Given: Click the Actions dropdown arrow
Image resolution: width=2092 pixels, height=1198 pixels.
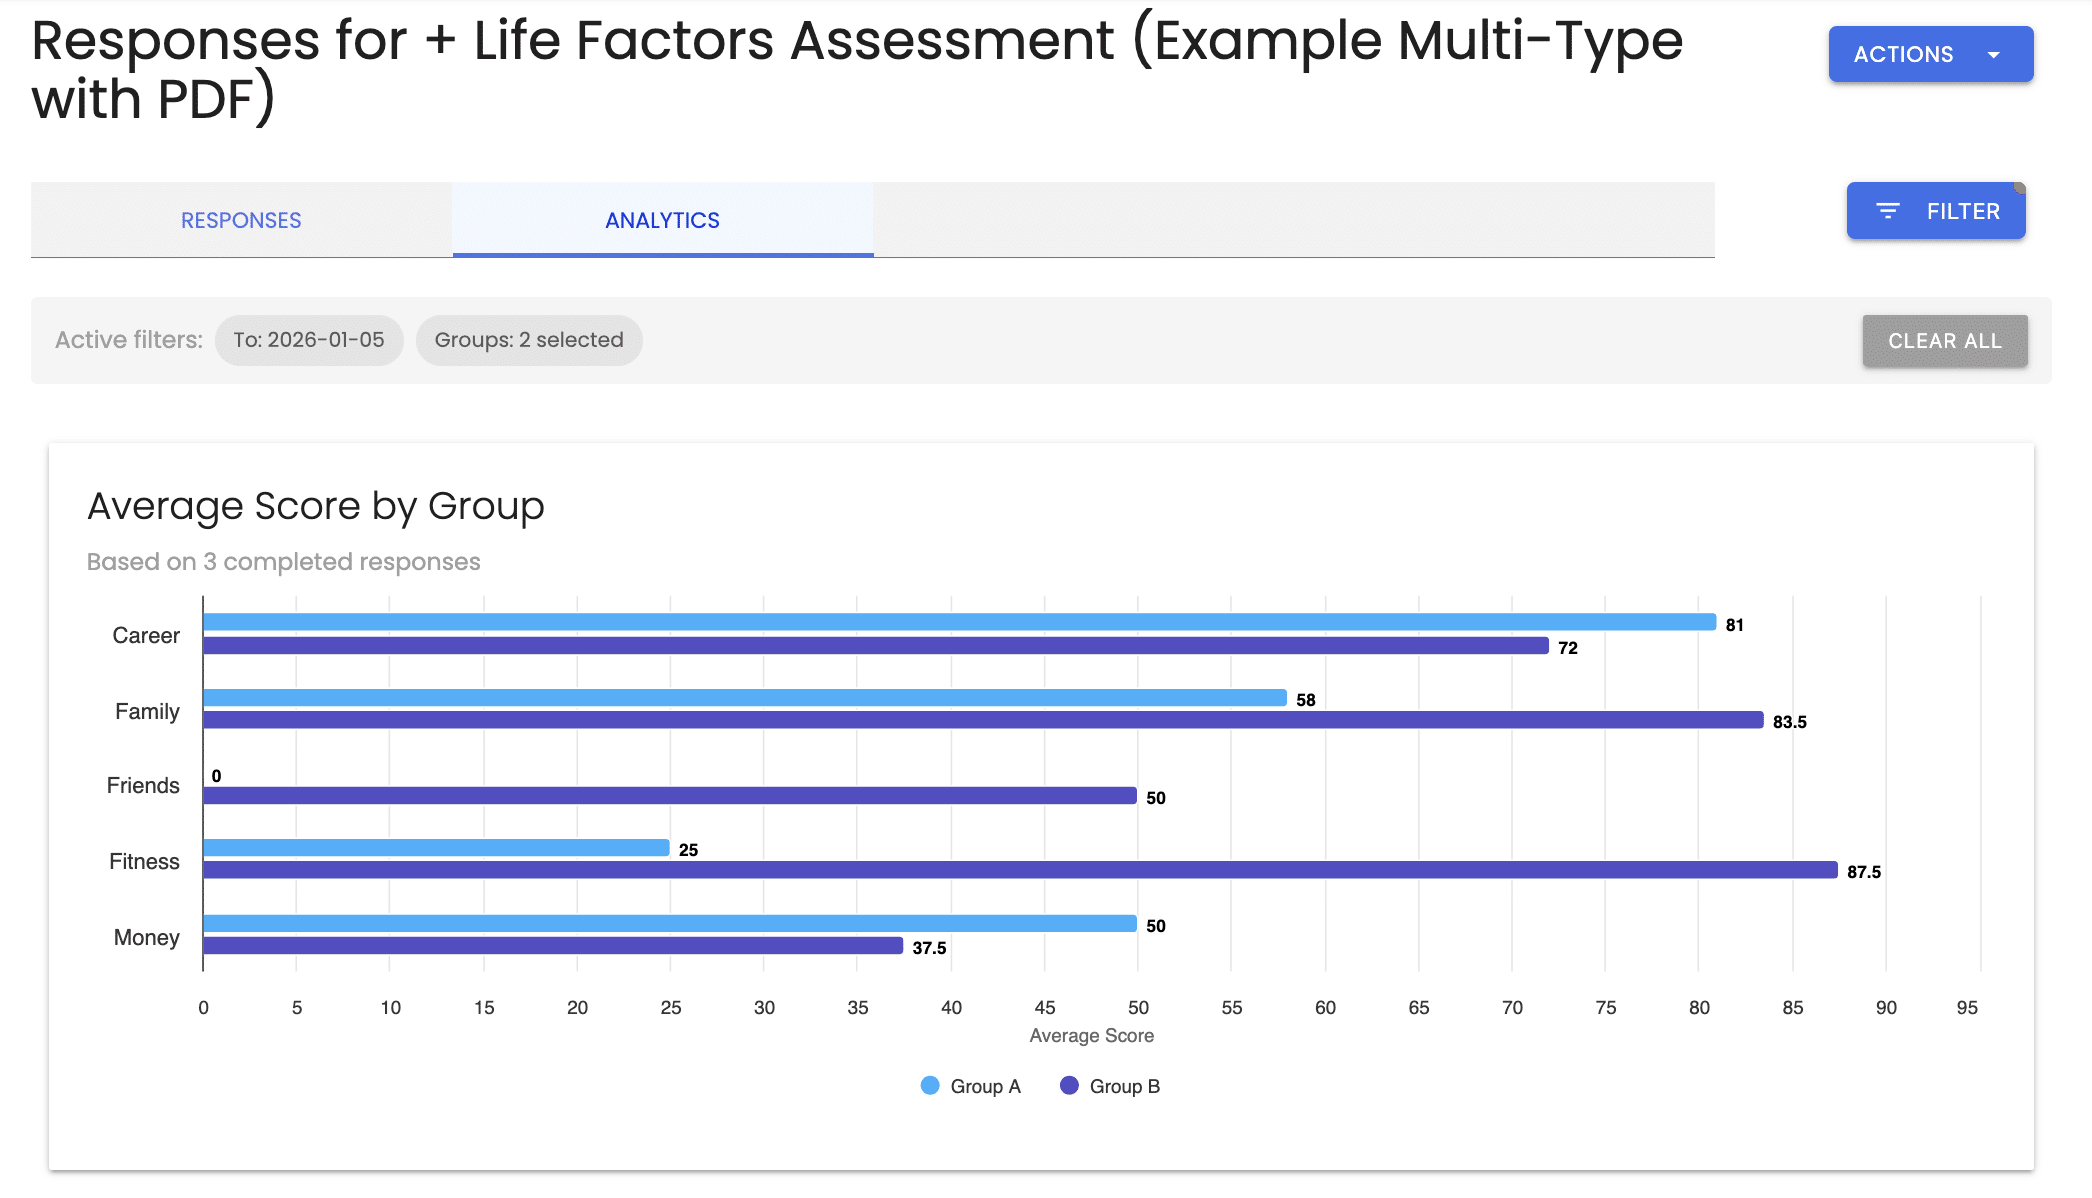Looking at the screenshot, I should (x=1993, y=55).
